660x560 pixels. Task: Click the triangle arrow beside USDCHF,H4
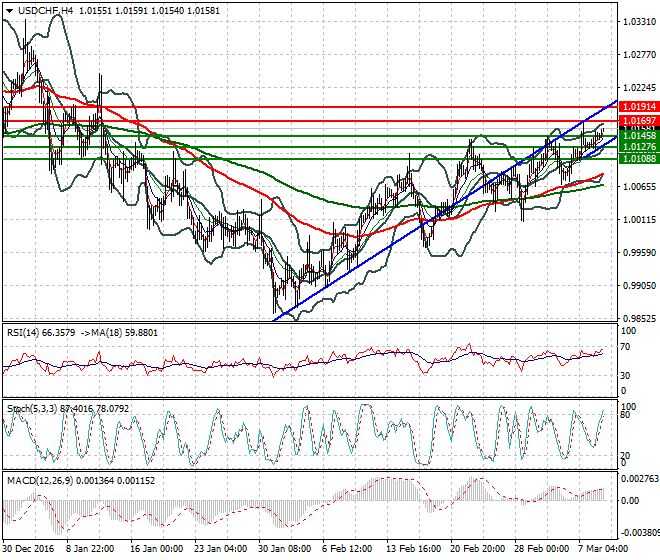click(x=10, y=11)
